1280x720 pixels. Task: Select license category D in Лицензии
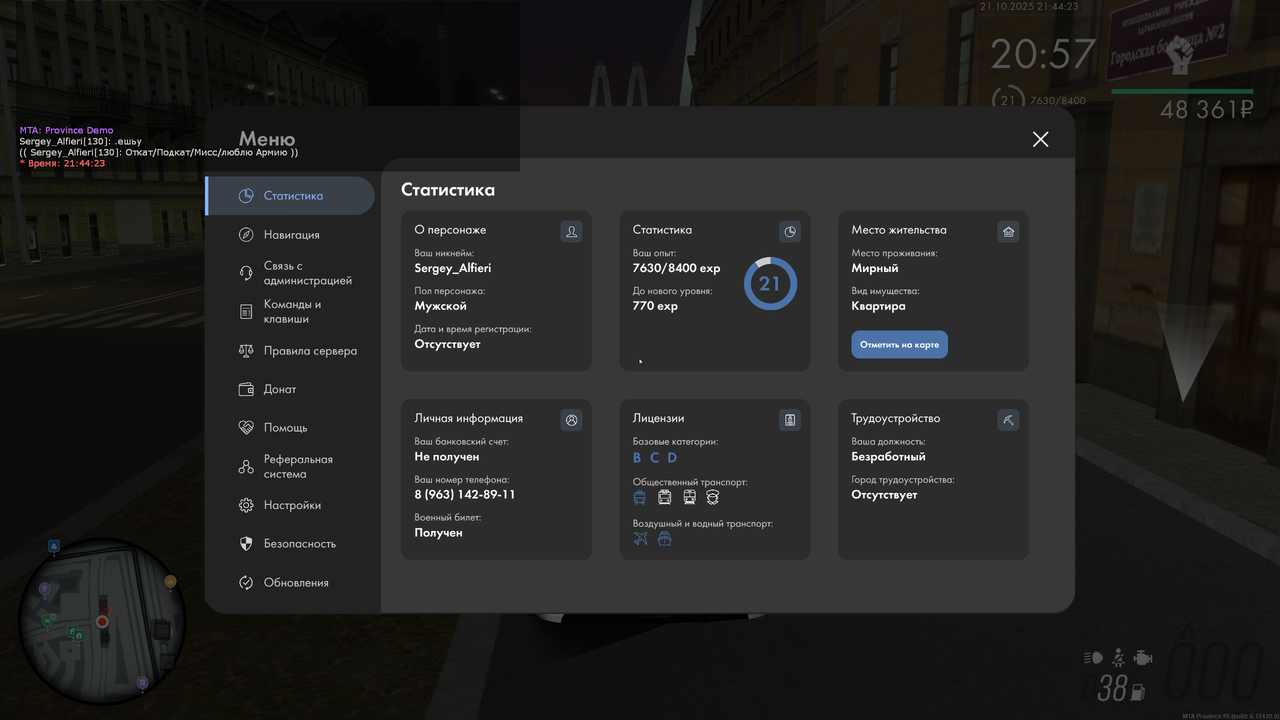672,457
